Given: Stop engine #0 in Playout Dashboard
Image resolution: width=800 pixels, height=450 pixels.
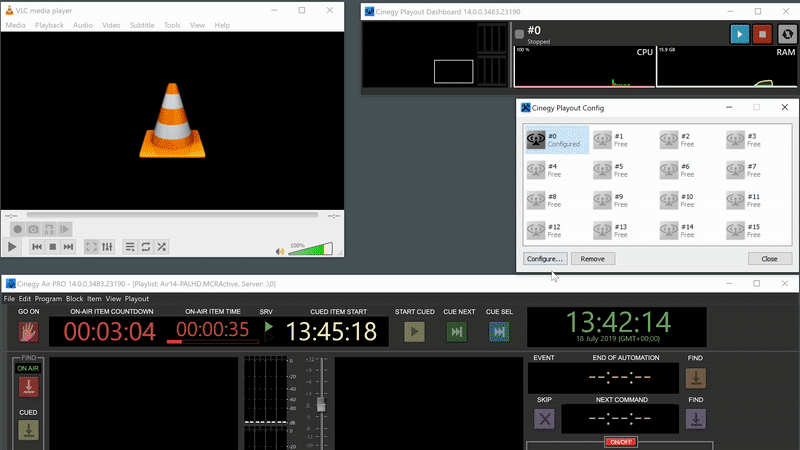Looking at the screenshot, I should 762,34.
